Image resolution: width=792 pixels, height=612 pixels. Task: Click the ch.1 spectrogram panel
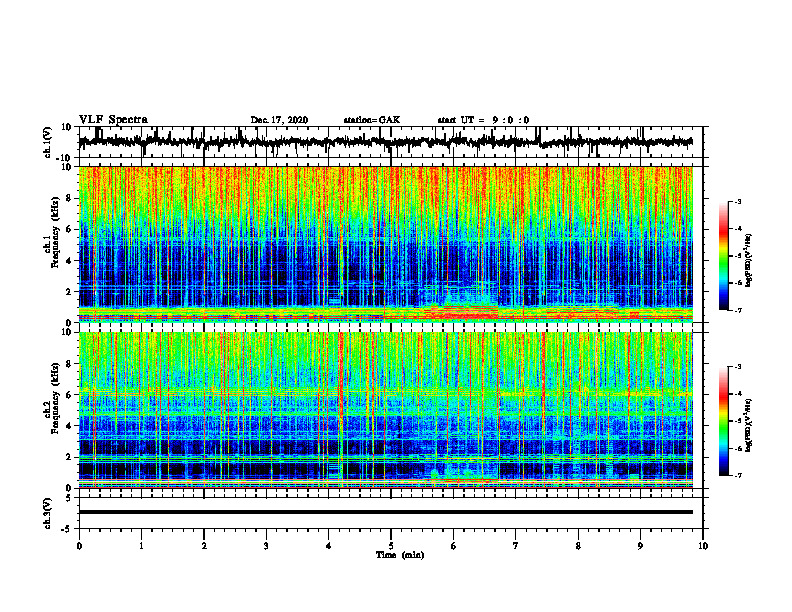pos(385,244)
